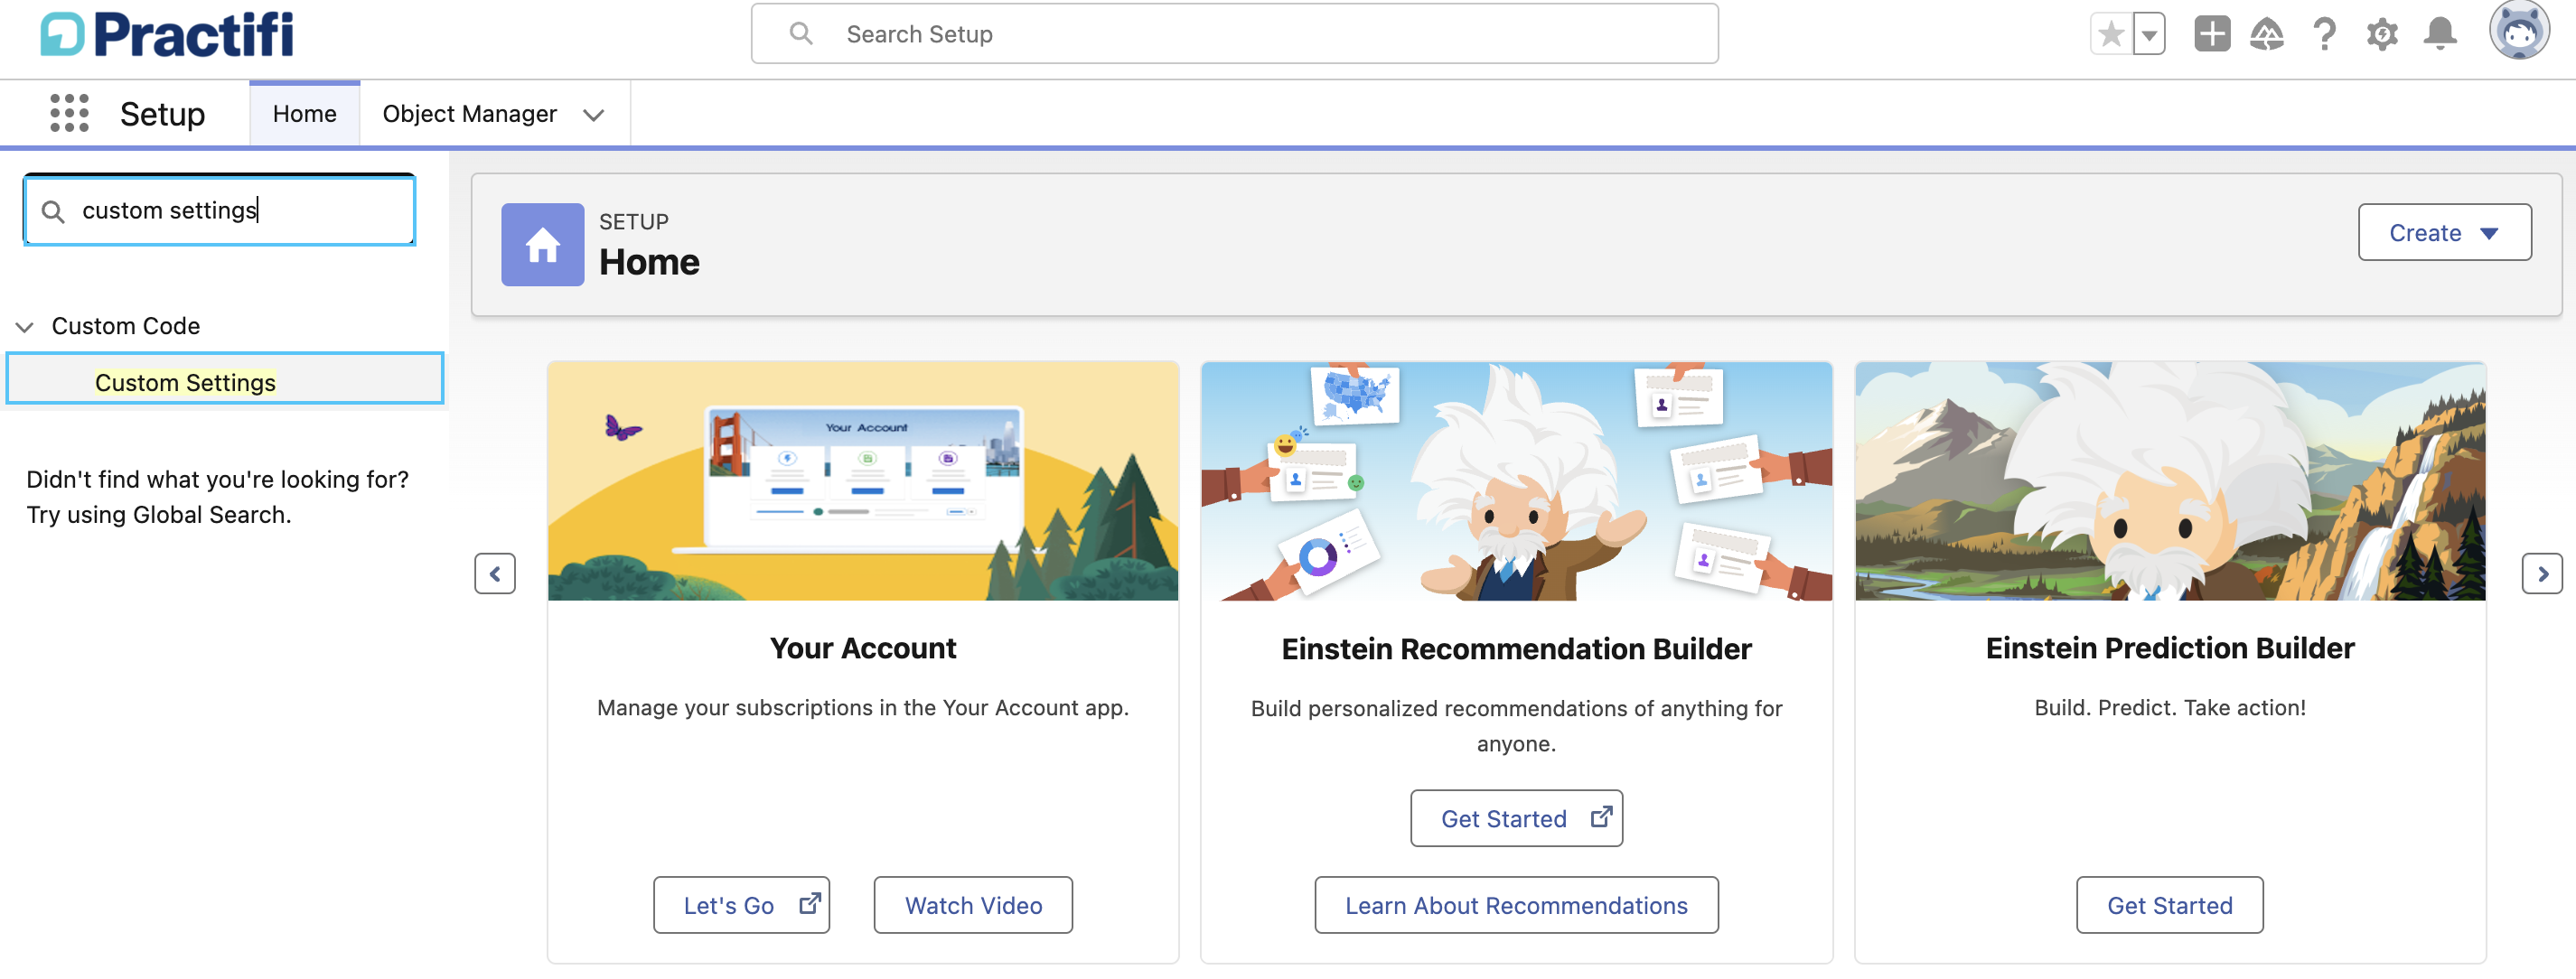Click "Didn't find what you're looking for?" text
Viewport: 2576px width, 979px height.
point(217,479)
